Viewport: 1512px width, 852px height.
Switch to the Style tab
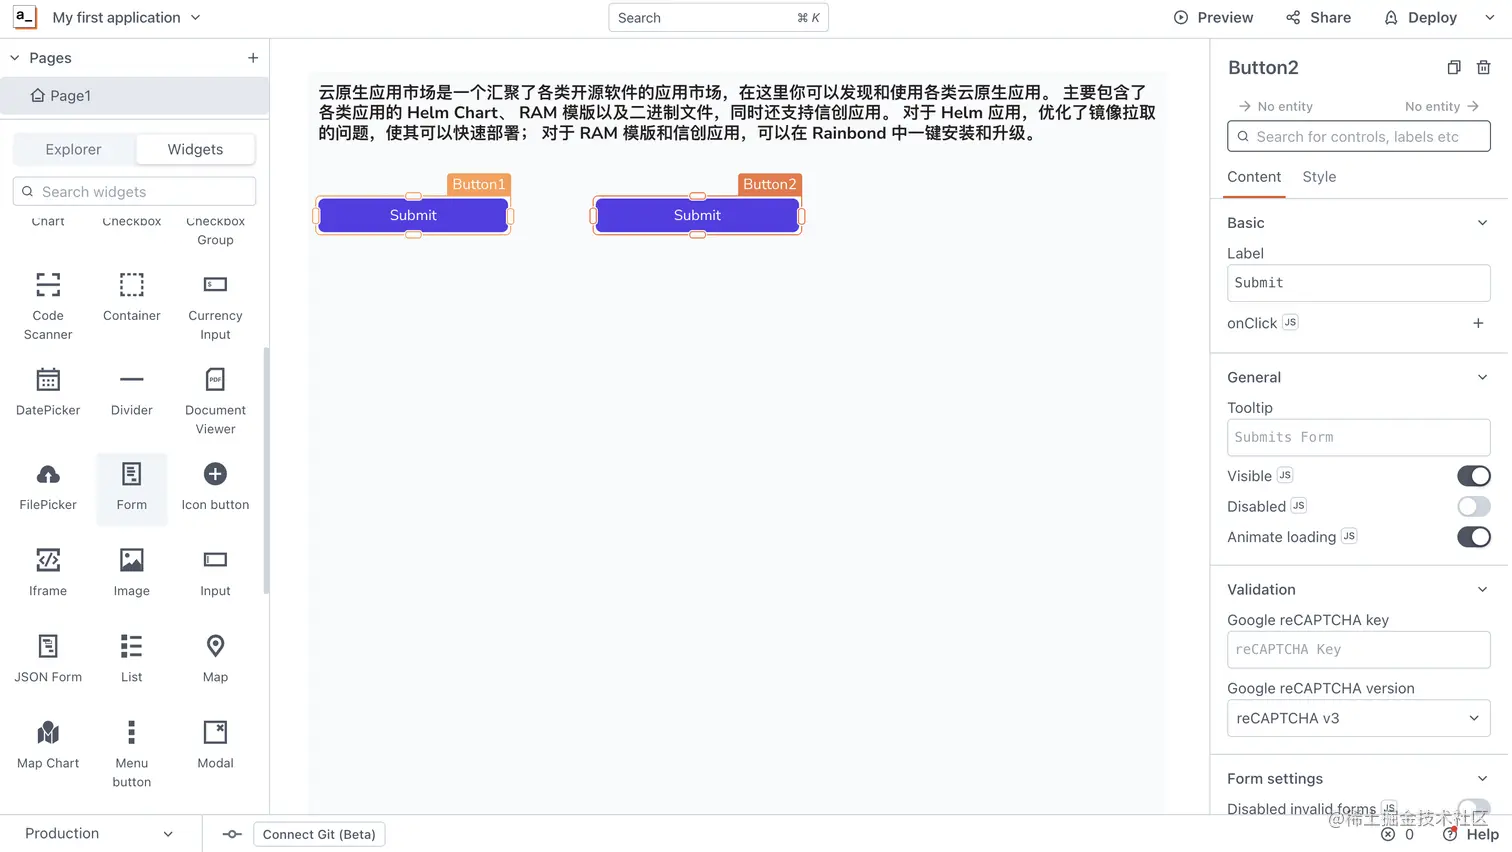tap(1318, 176)
